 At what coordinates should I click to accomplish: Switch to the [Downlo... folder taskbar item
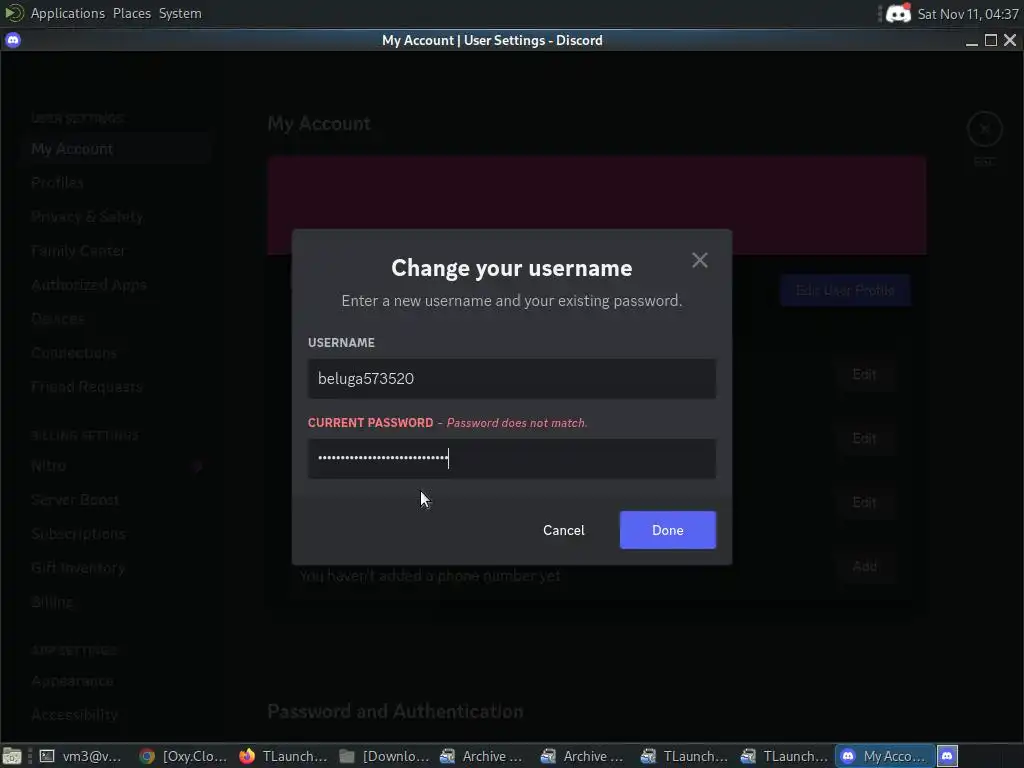click(x=384, y=756)
